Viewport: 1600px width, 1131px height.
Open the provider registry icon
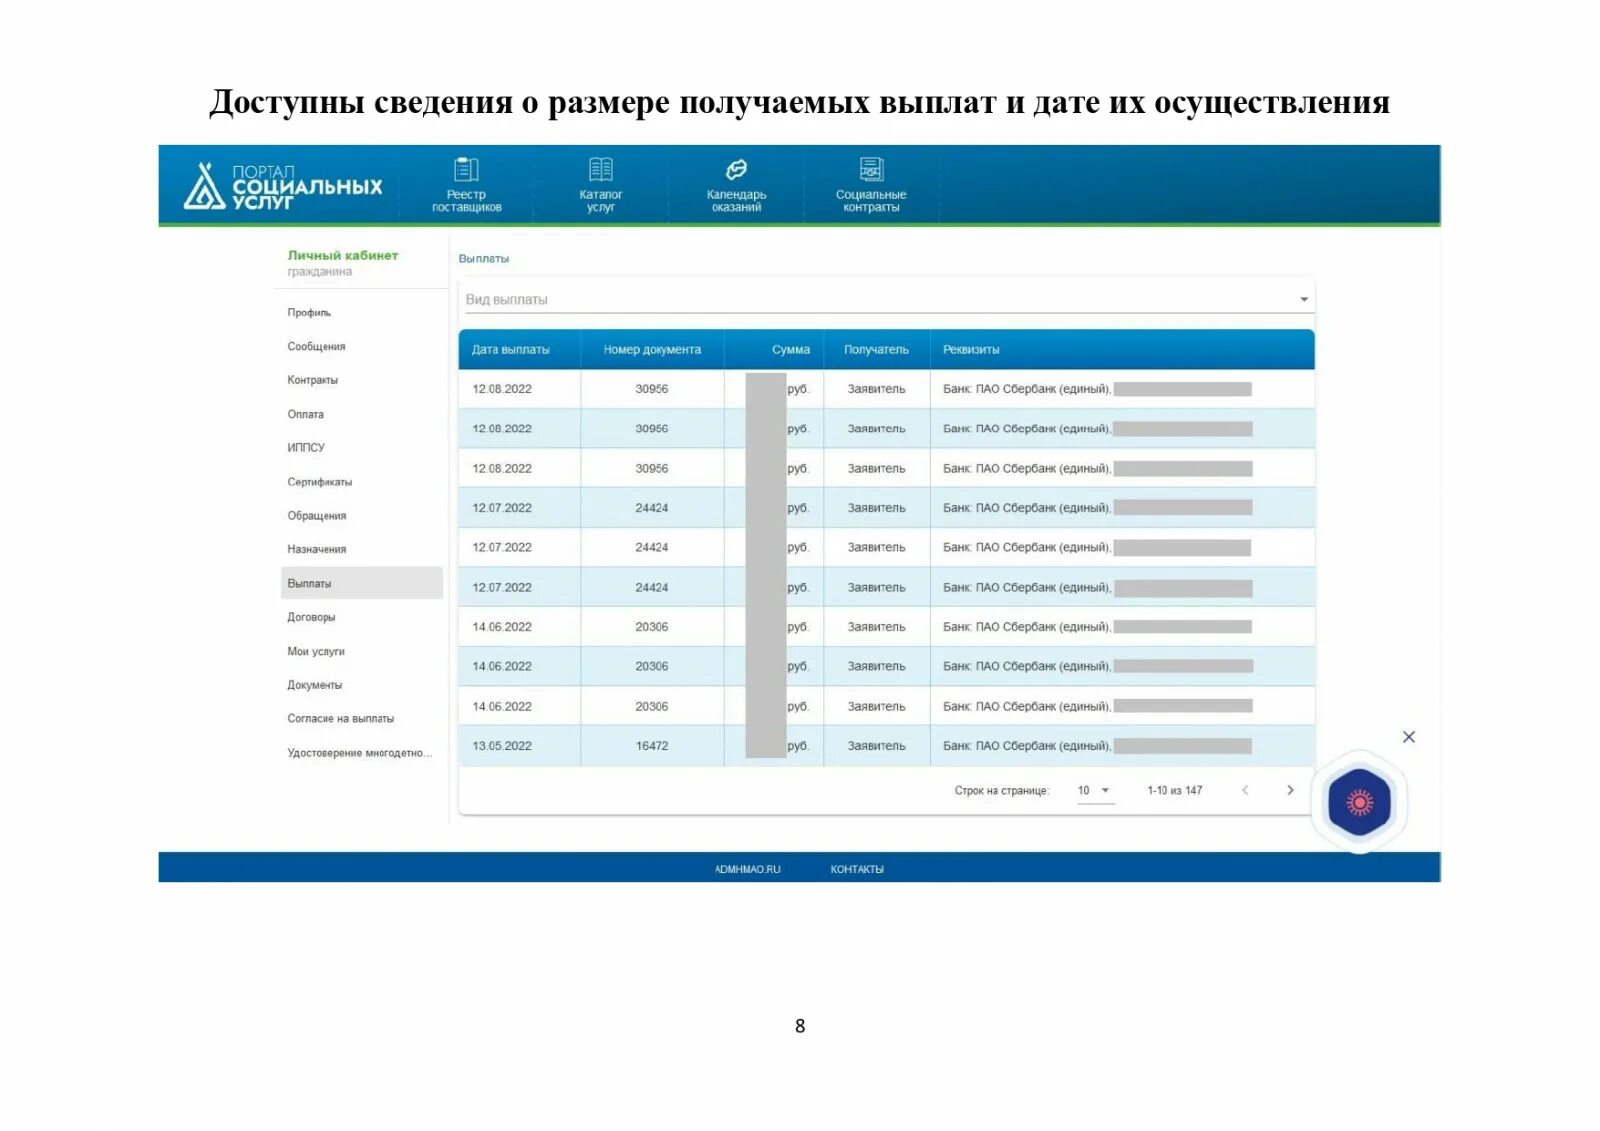pyautogui.click(x=466, y=169)
